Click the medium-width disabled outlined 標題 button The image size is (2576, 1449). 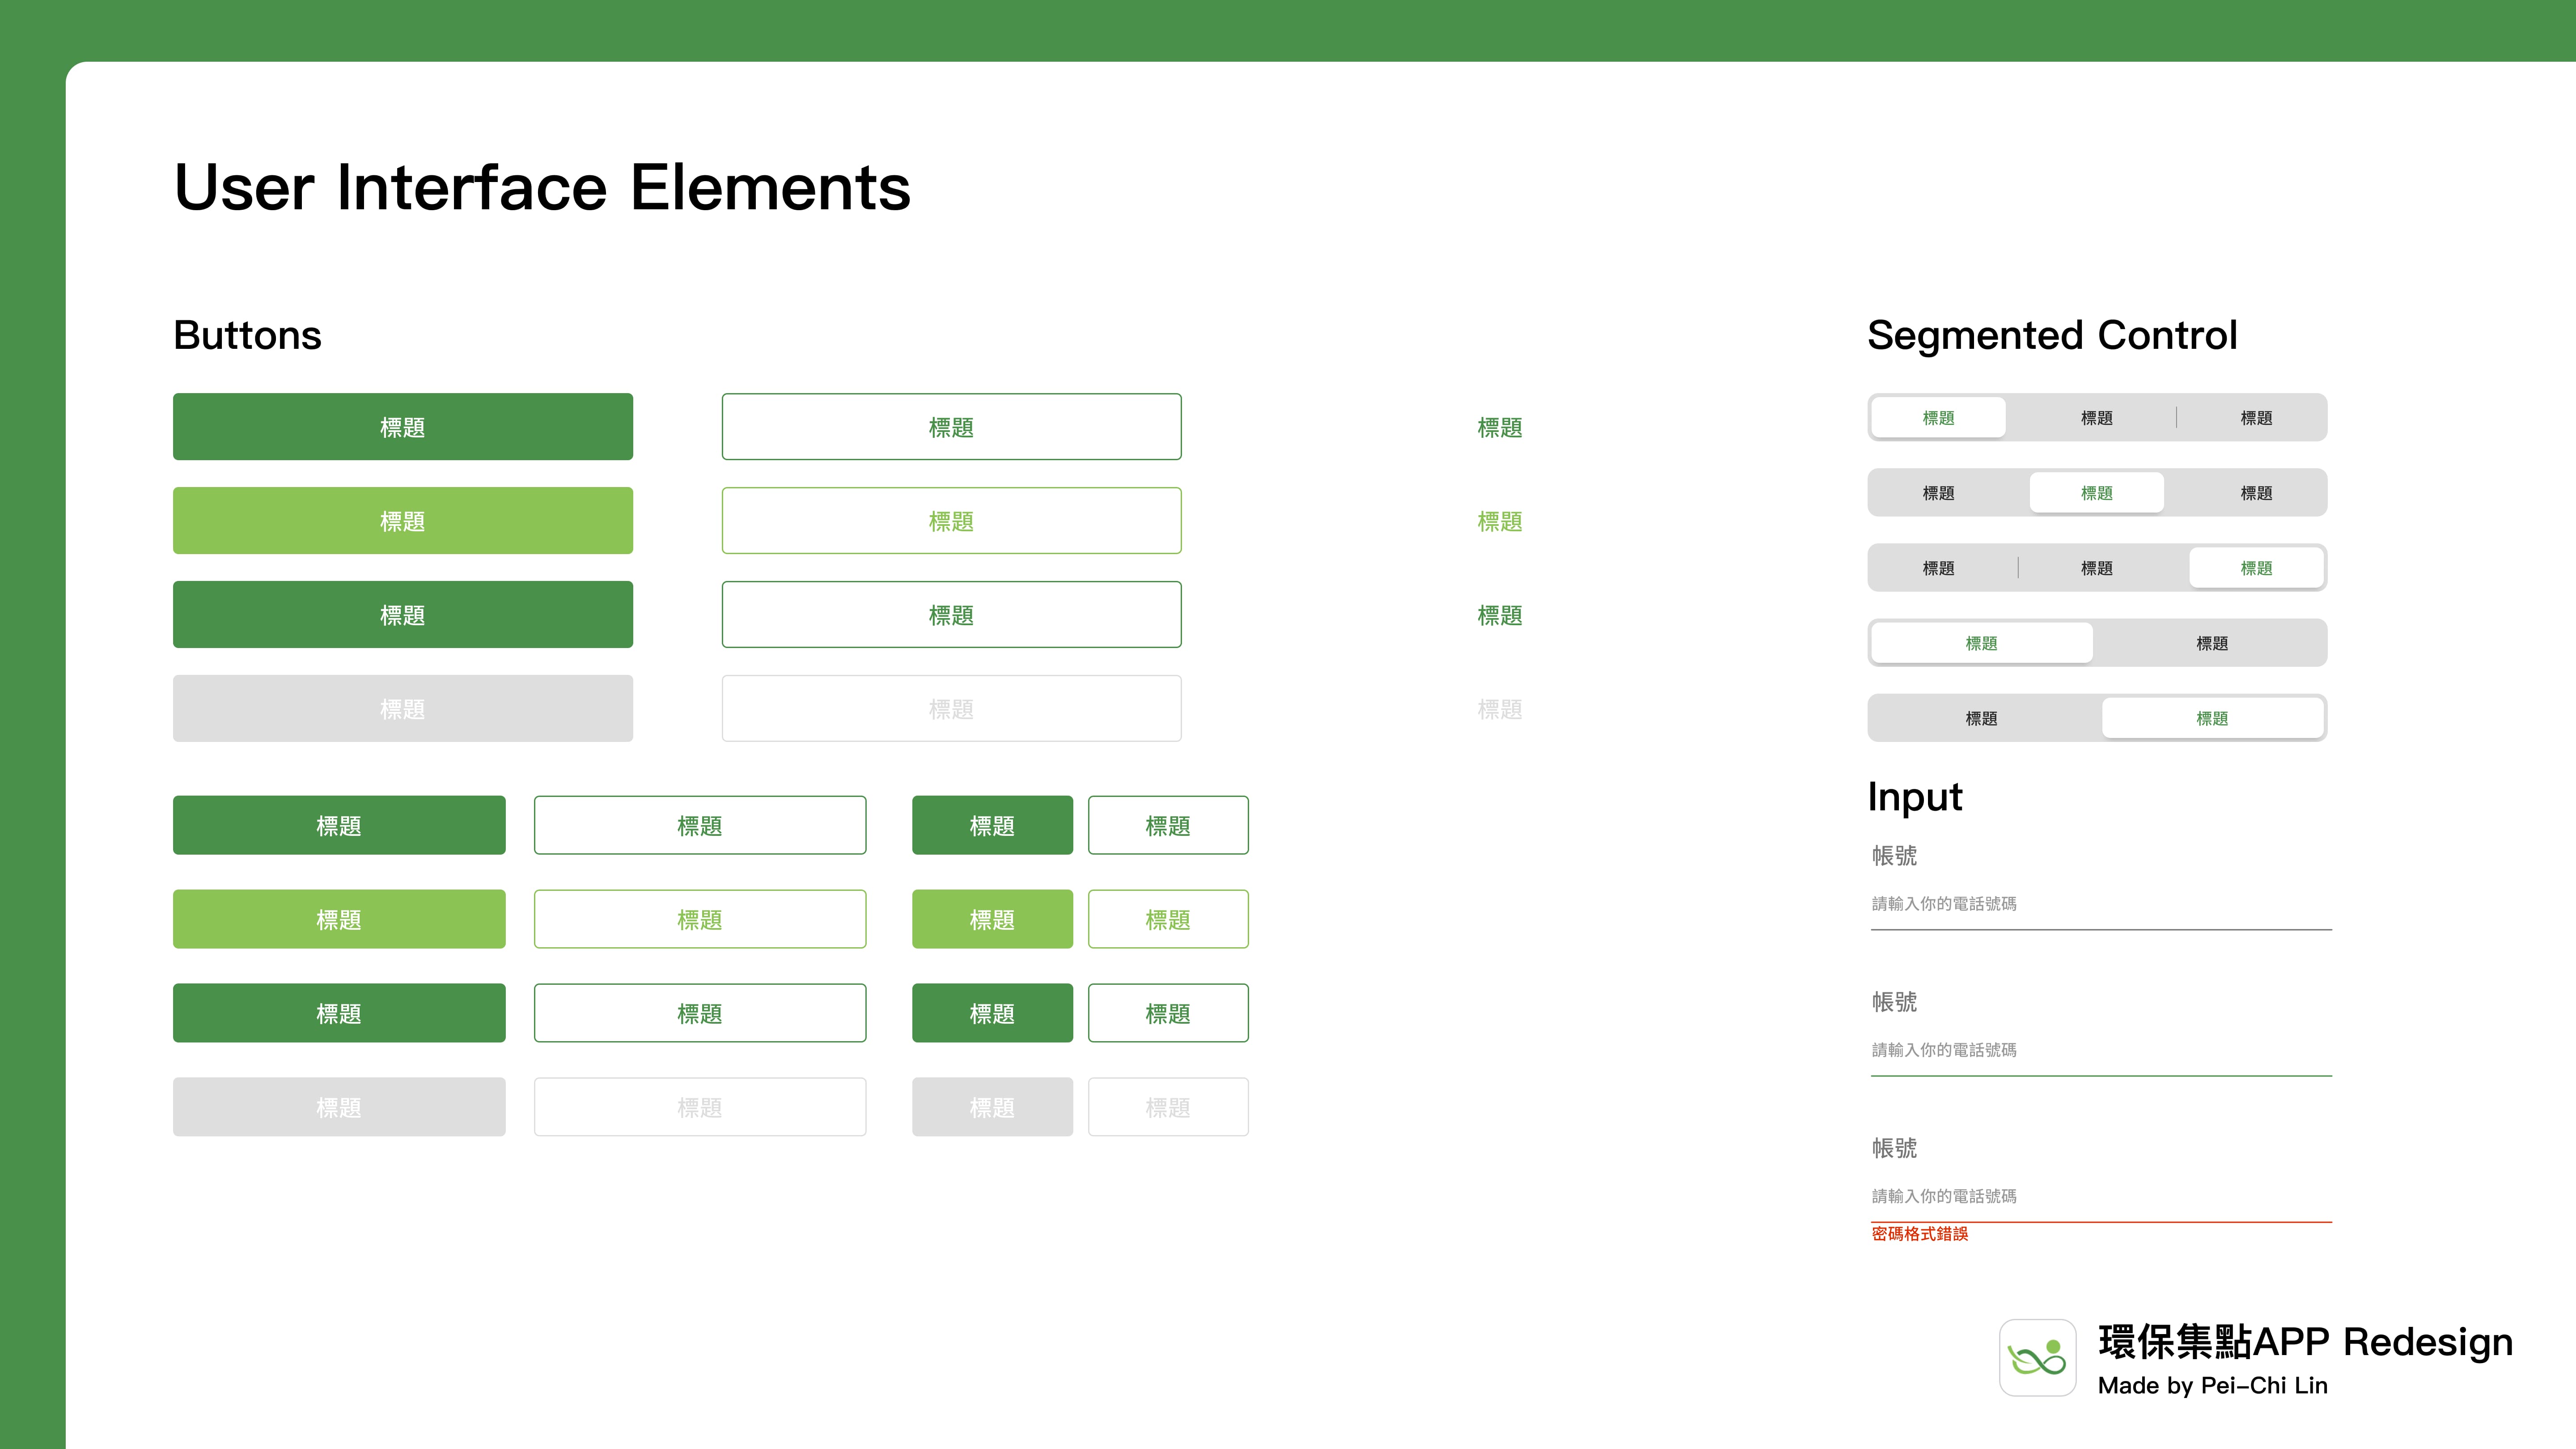[x=700, y=1107]
